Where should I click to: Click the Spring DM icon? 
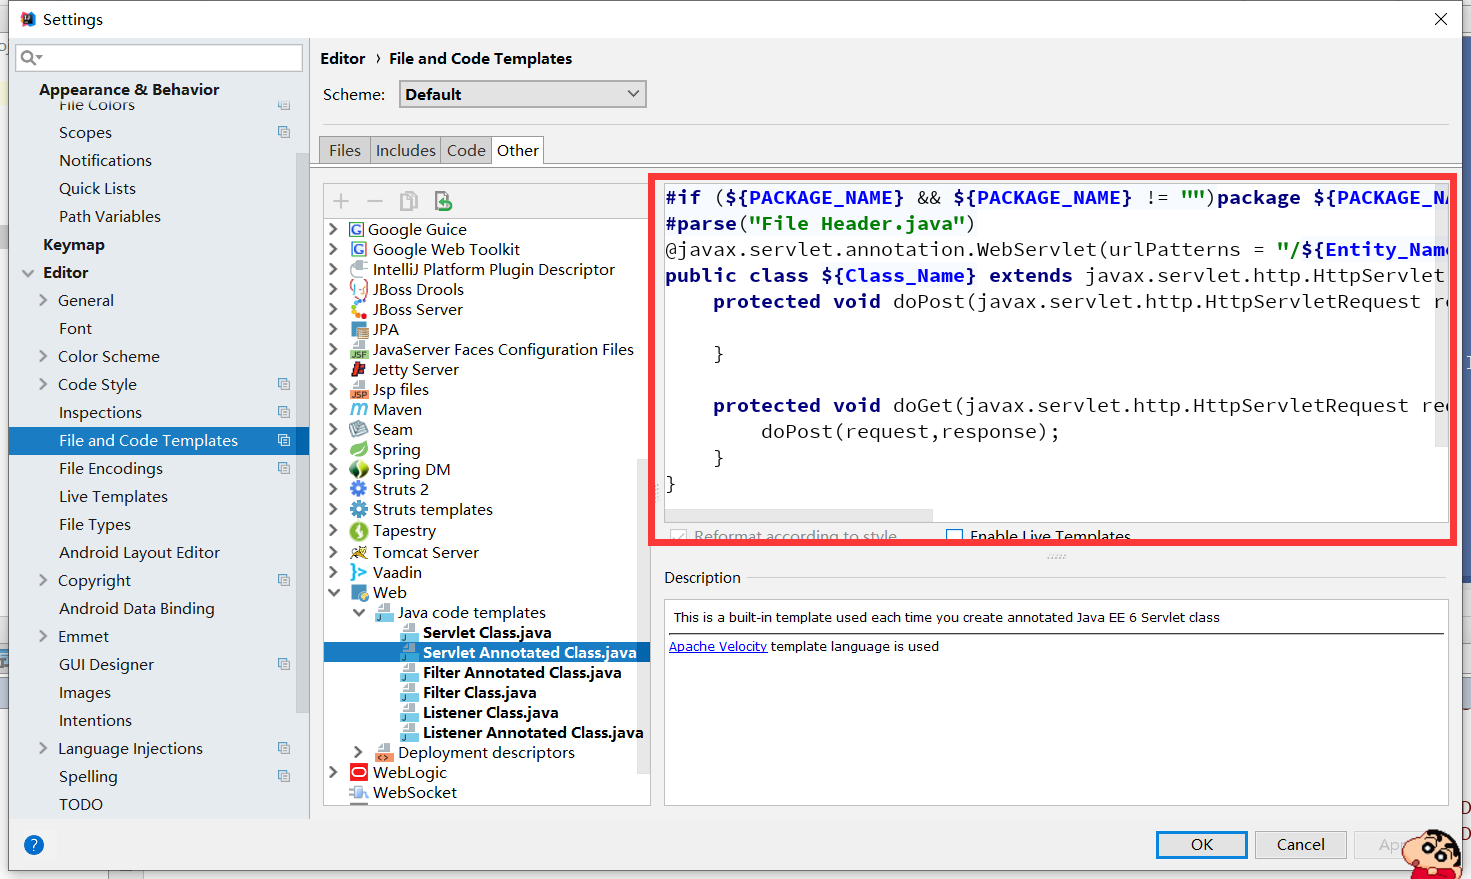(x=358, y=469)
